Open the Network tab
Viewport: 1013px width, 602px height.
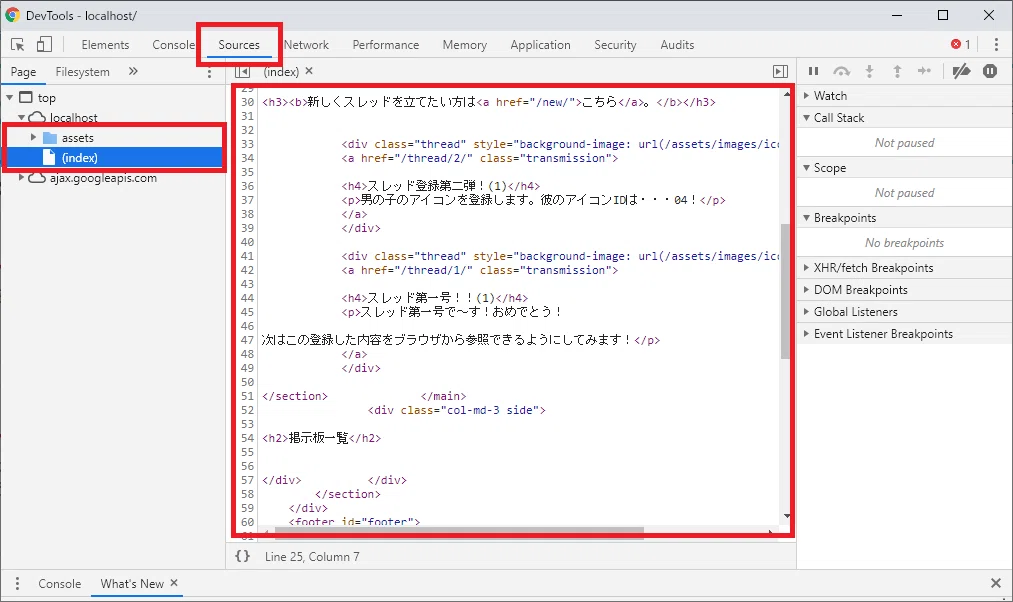coord(306,45)
